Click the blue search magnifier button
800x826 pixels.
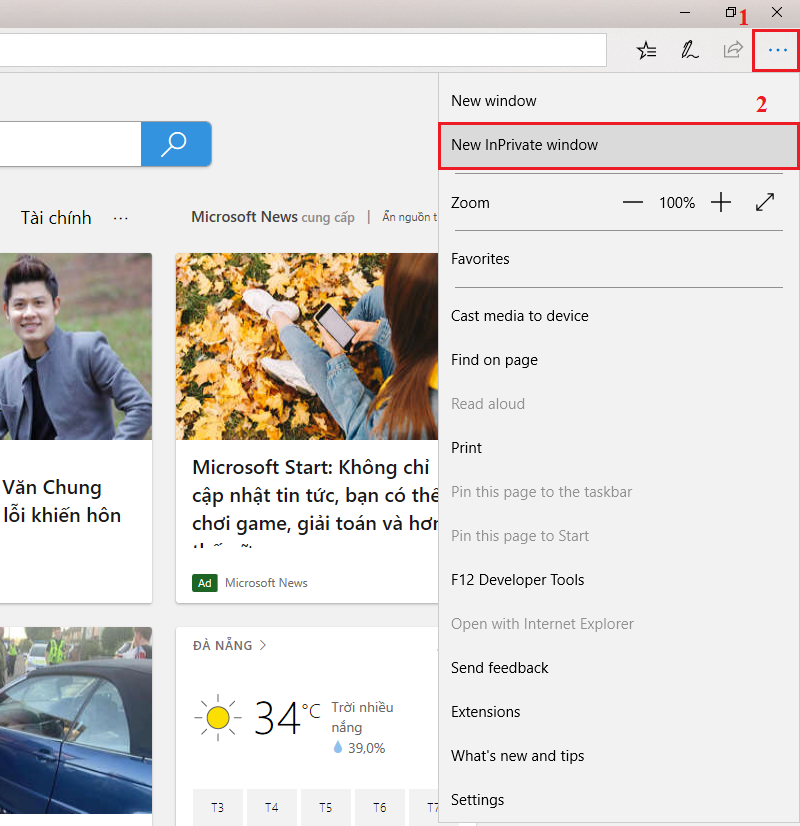click(175, 144)
